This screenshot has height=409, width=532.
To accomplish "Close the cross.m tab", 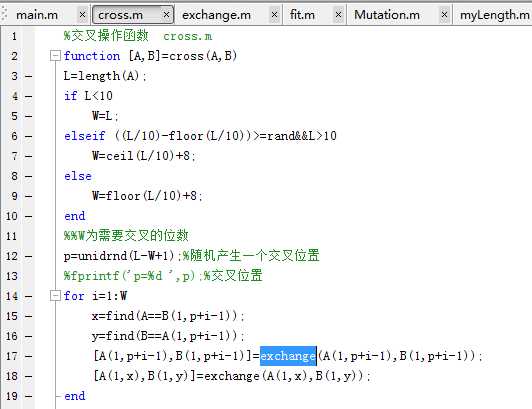I will (x=166, y=15).
